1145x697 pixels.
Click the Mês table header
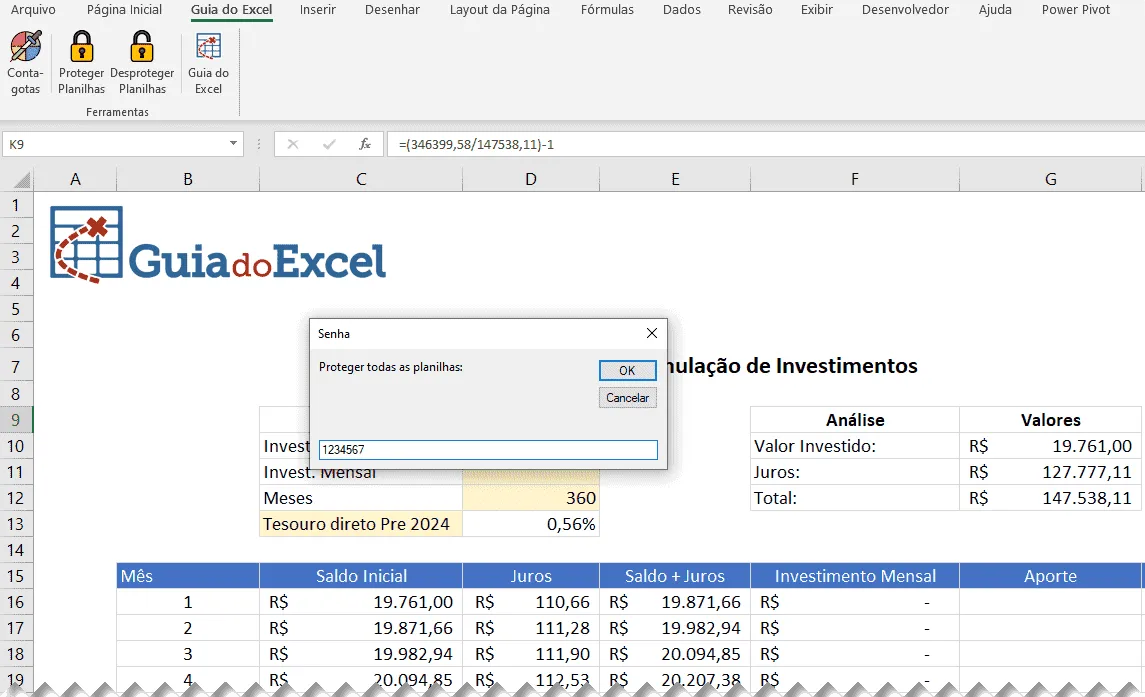click(x=188, y=576)
